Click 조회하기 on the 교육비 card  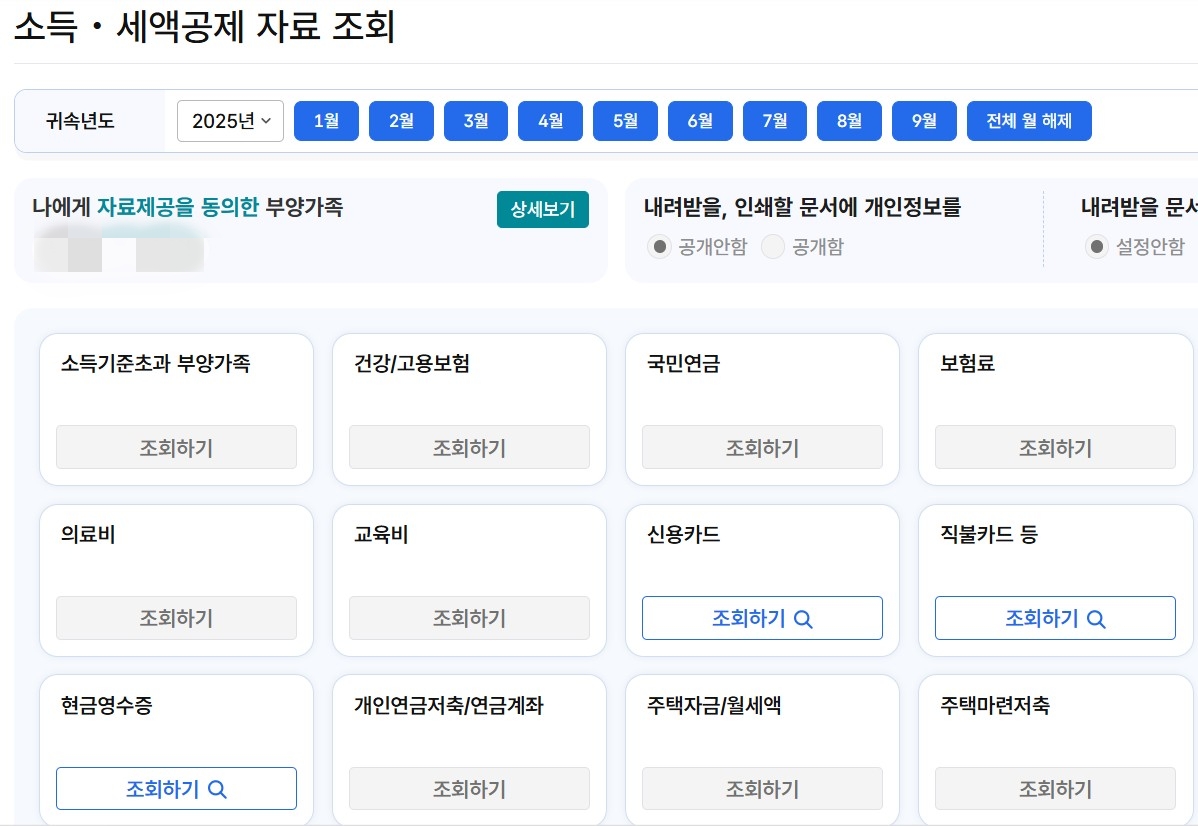[469, 618]
